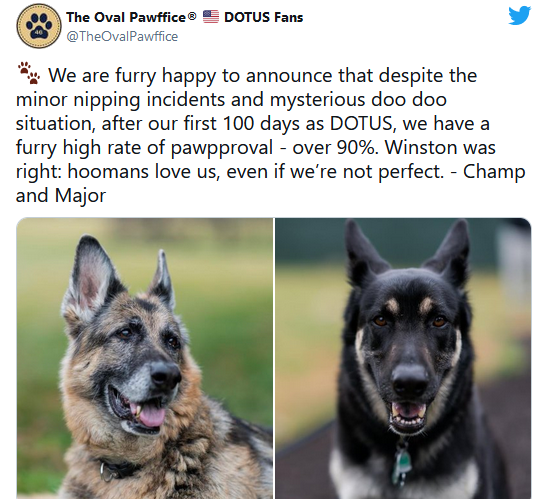This screenshot has width=543, height=499.
Task: Open the @TheOvalPawffice handle link
Action: point(122,36)
